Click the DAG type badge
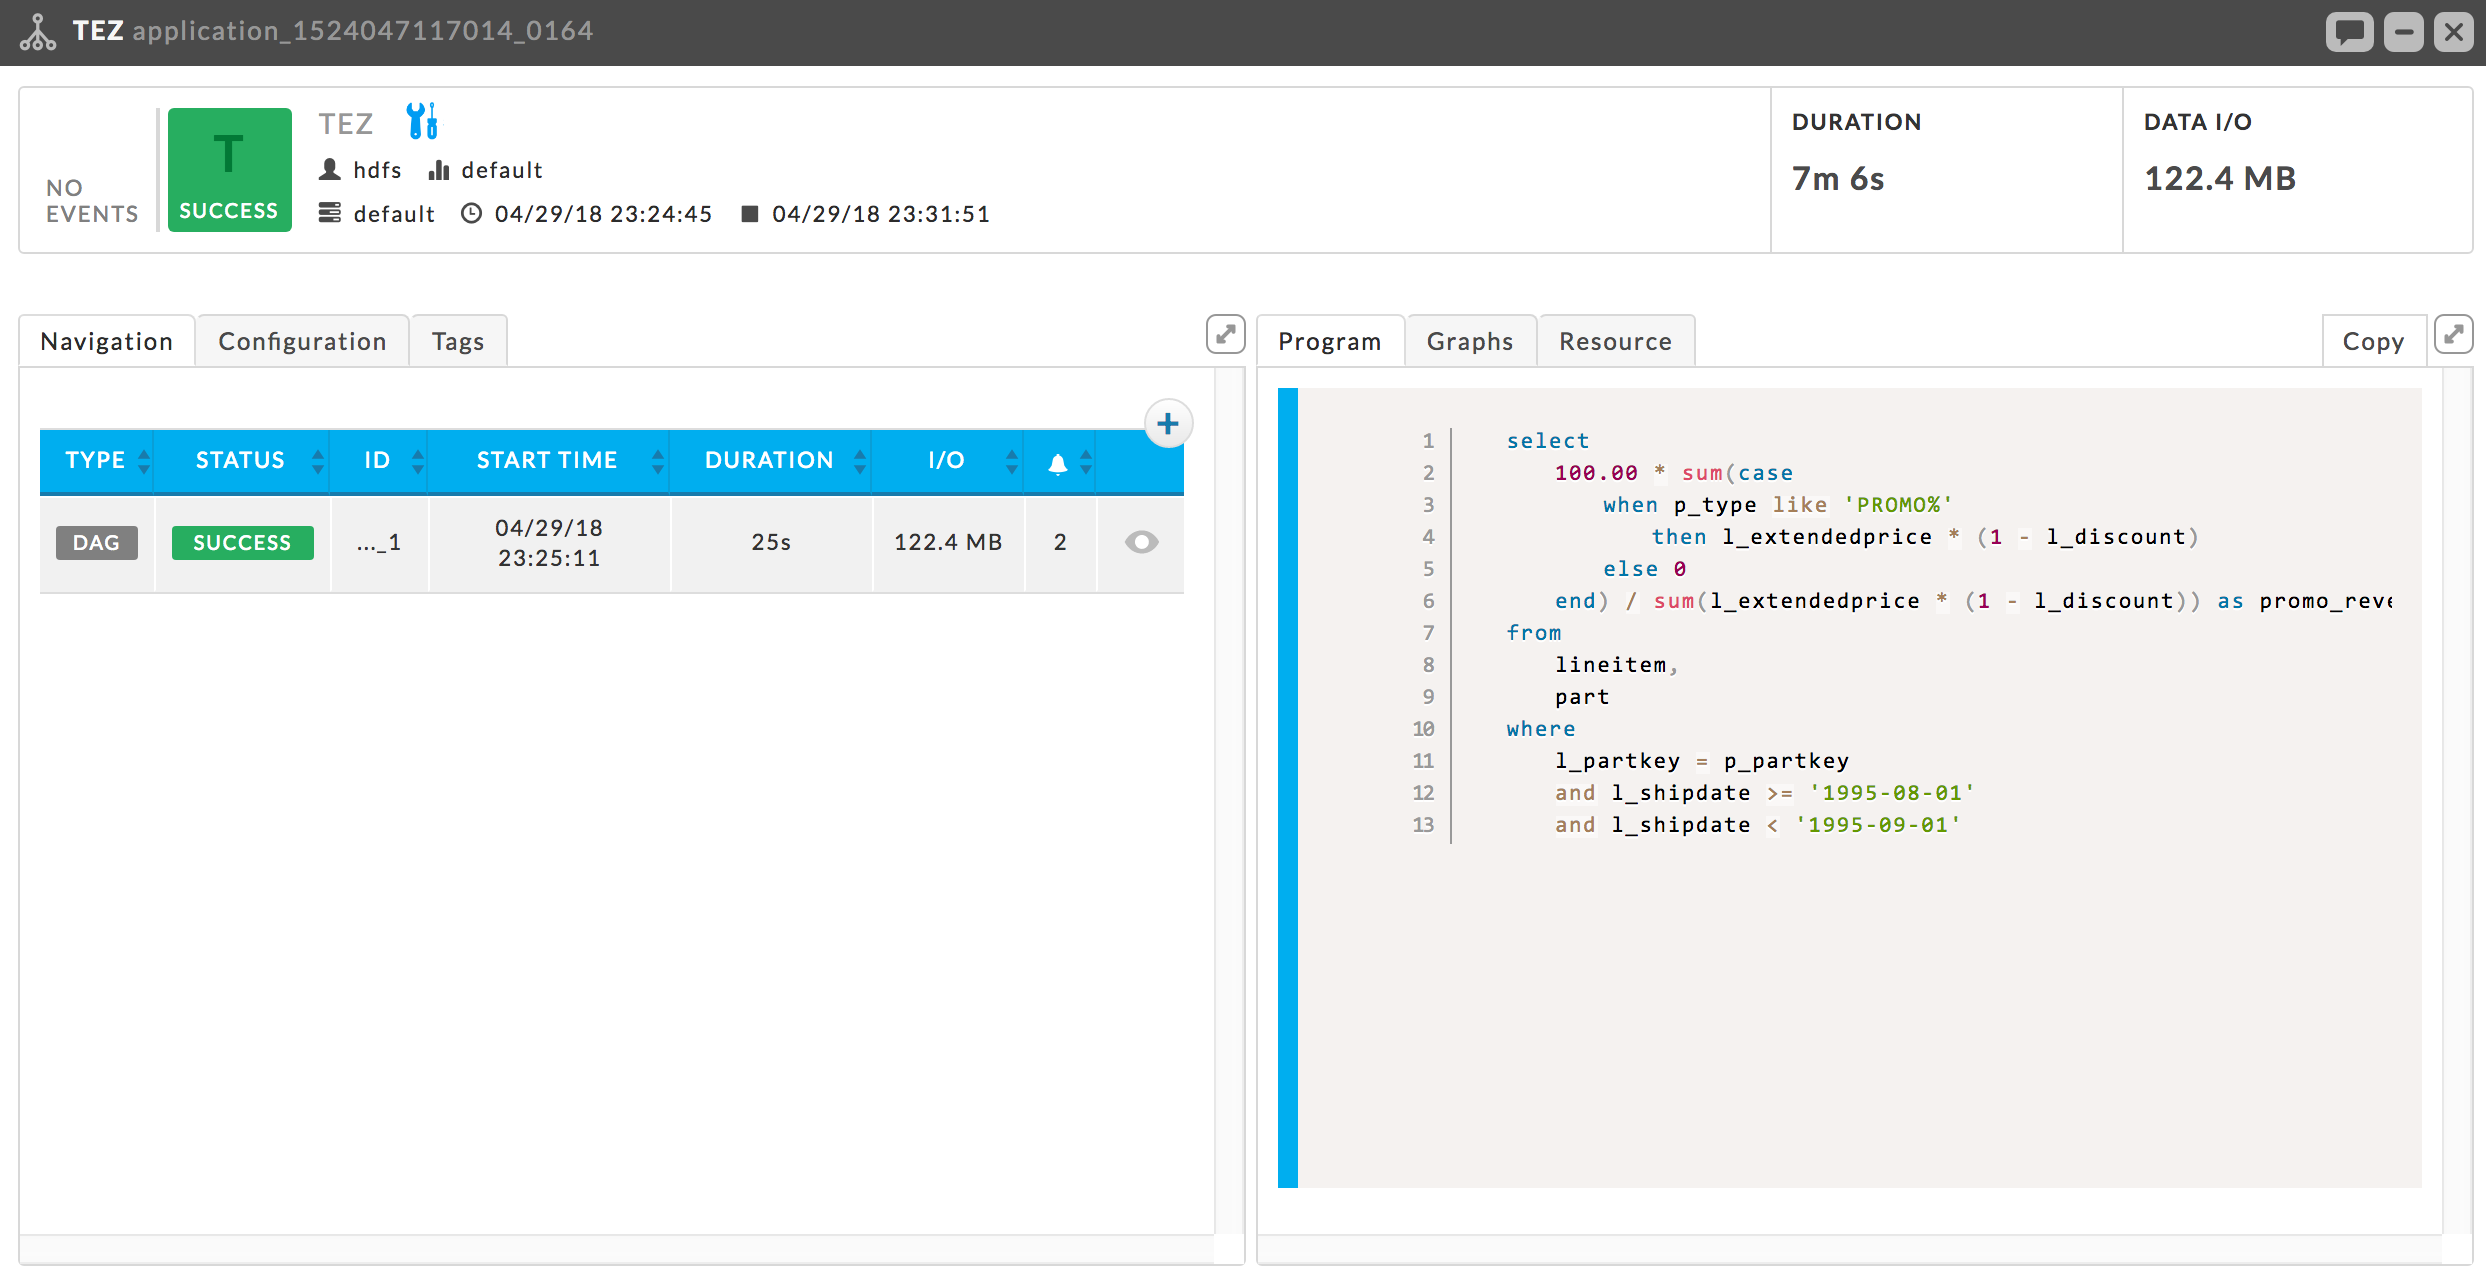Screen dimensions: 2486x1286 tap(97, 543)
